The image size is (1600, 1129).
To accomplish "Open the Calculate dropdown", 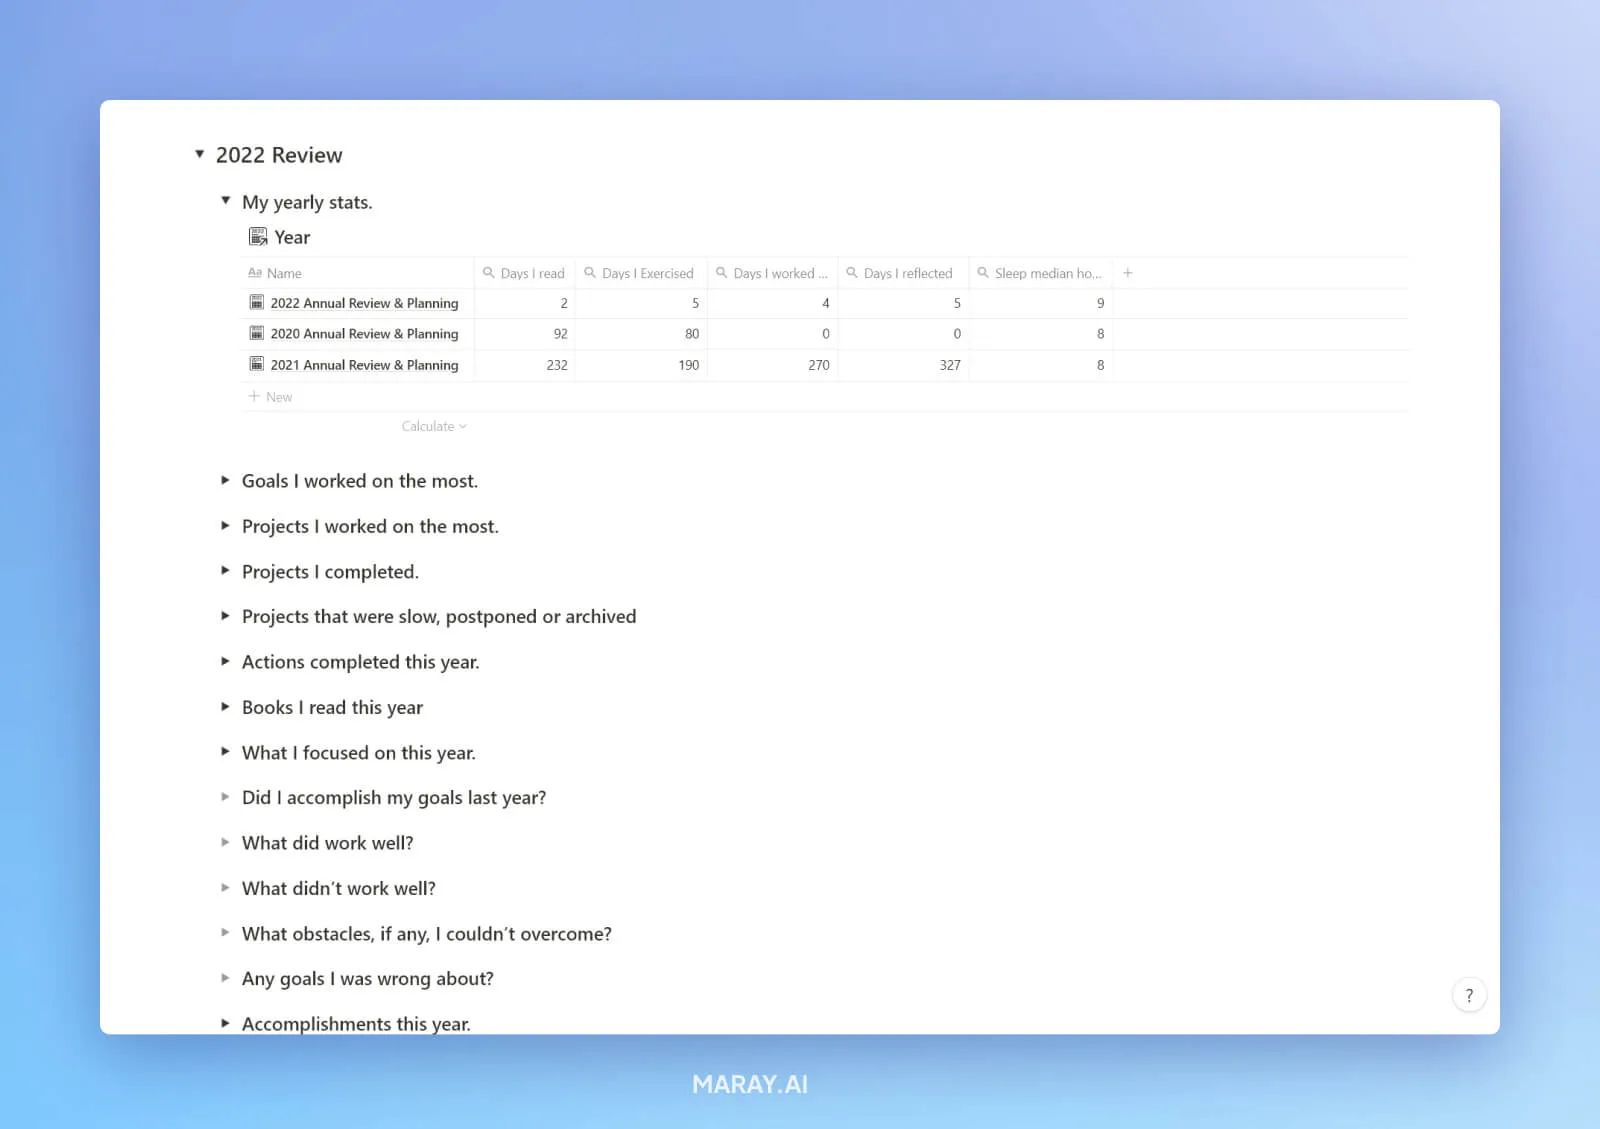I will [x=432, y=426].
